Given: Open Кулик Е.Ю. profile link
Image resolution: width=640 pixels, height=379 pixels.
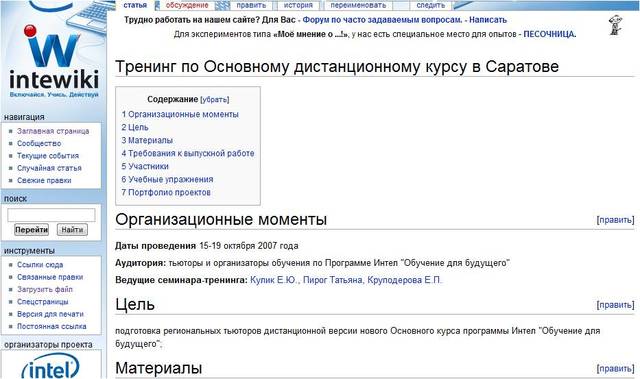Looking at the screenshot, I should (274, 280).
